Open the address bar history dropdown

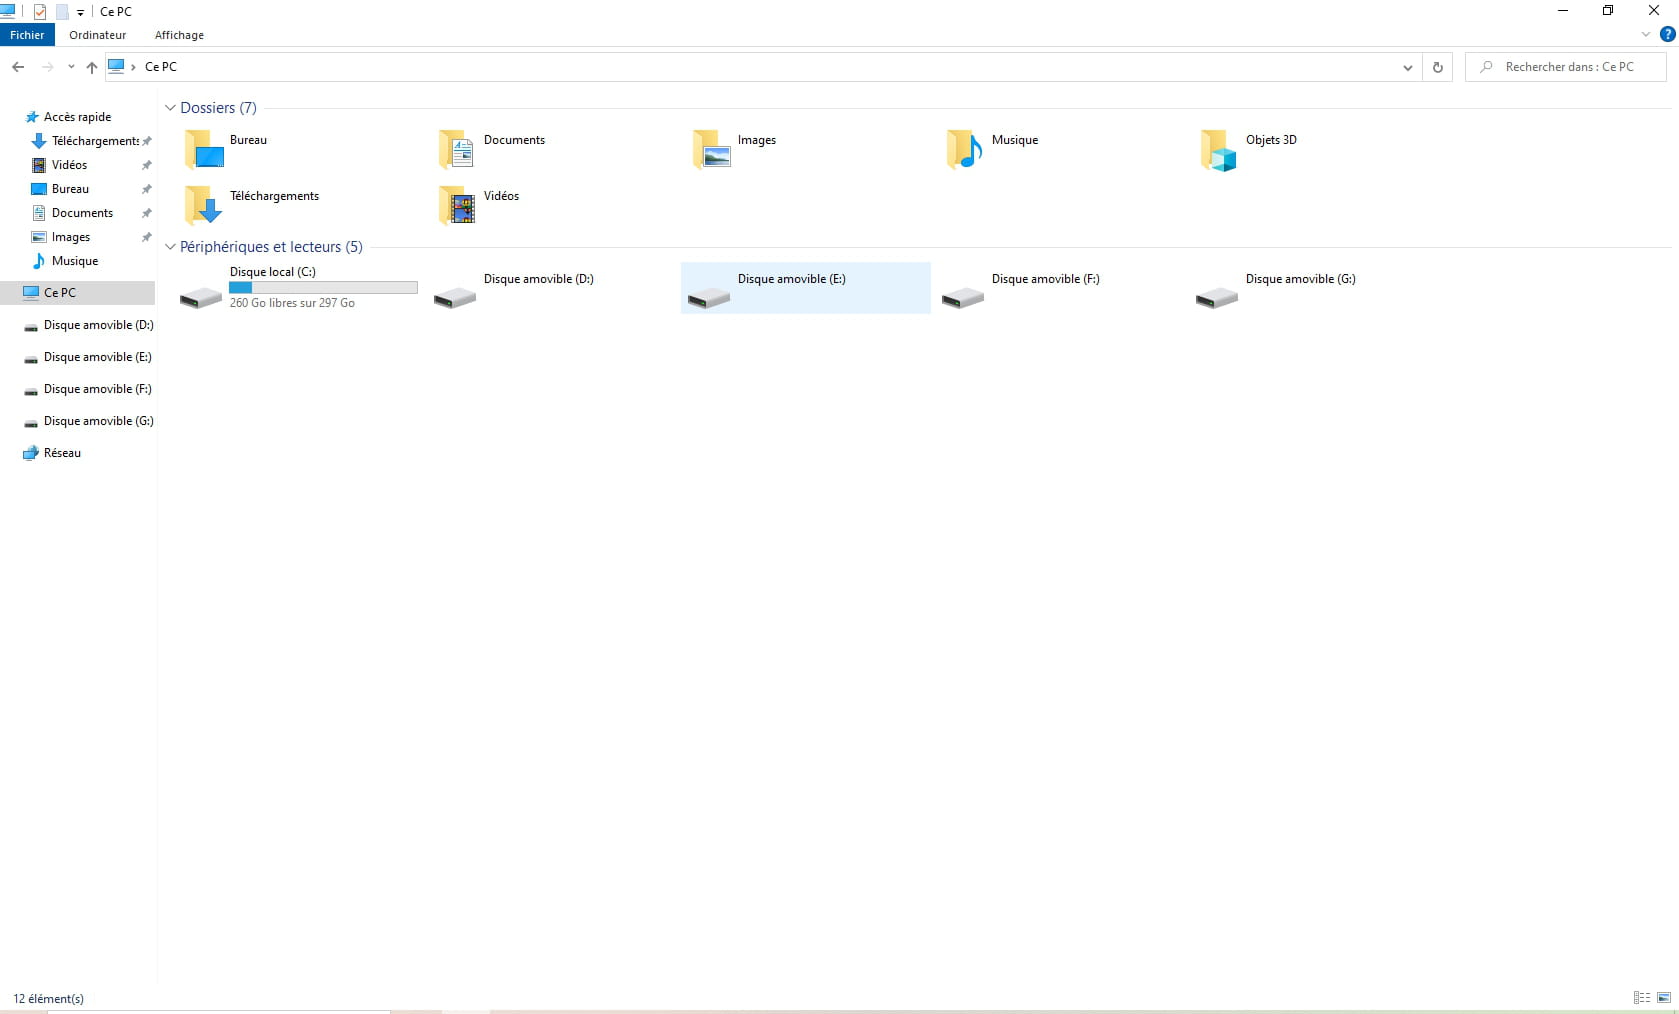(x=1407, y=67)
